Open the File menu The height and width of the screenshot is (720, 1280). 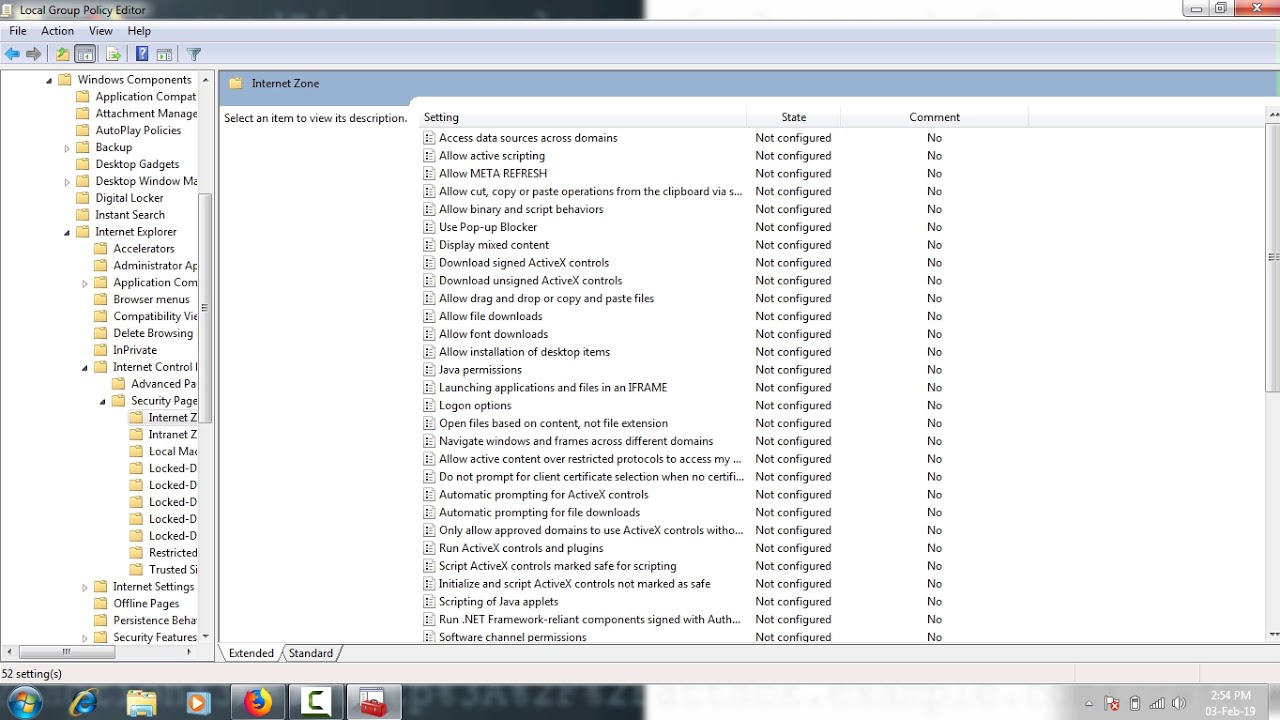click(18, 31)
